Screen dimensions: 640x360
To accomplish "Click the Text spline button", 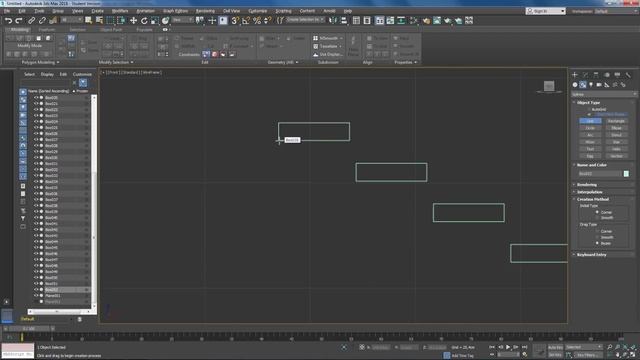I will (x=590, y=149).
